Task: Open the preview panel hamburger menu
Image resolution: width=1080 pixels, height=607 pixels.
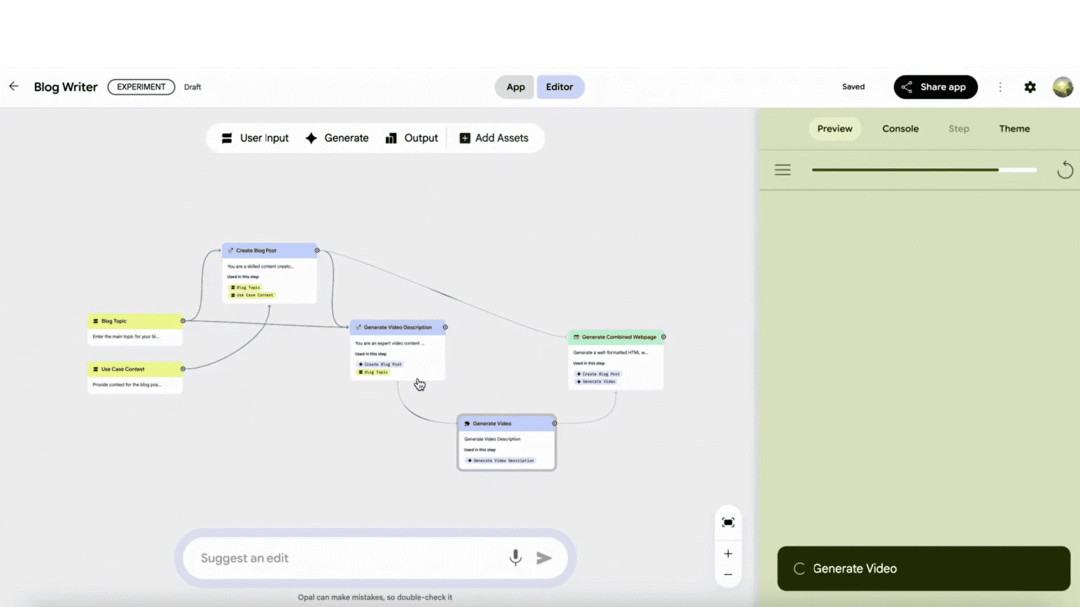Action: [x=782, y=169]
